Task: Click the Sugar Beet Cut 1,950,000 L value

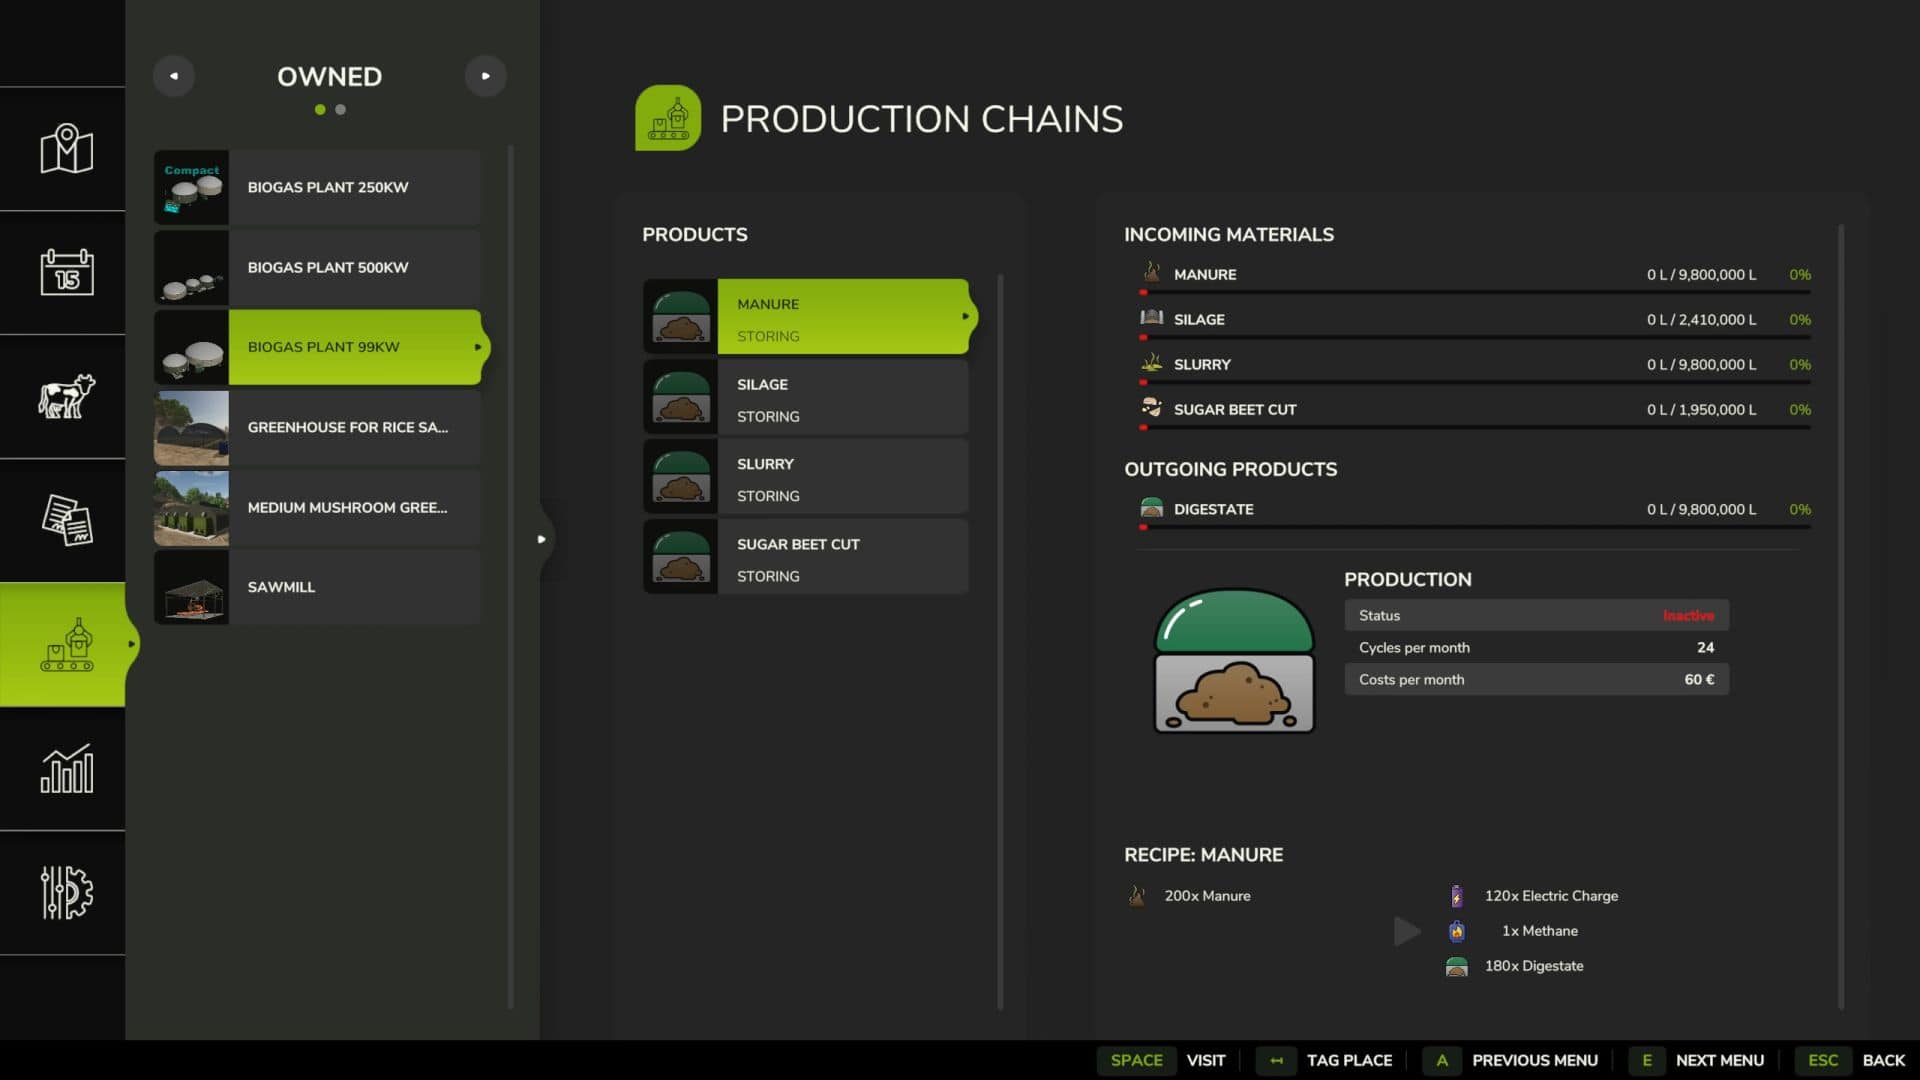Action: (x=1701, y=409)
